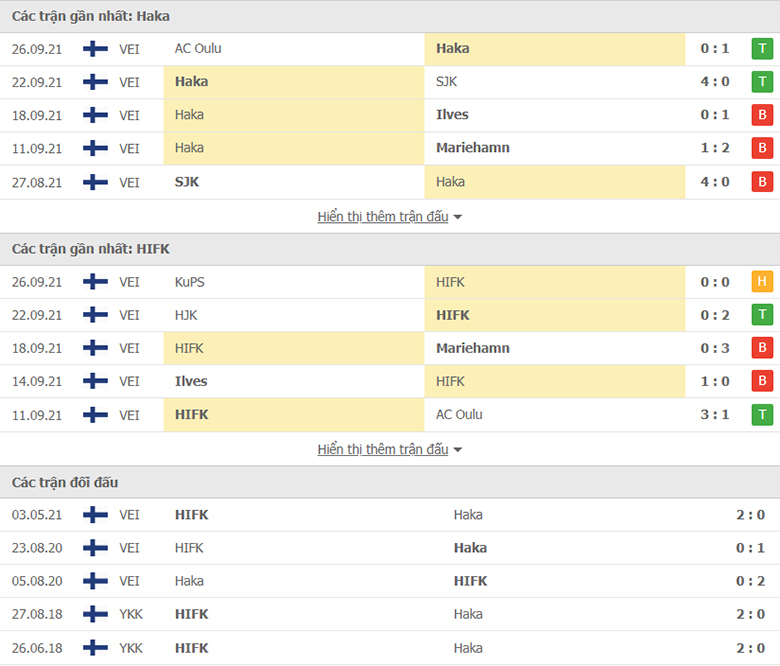Expand more matches under the HIFK section
The image size is (780, 666).
[383, 449]
